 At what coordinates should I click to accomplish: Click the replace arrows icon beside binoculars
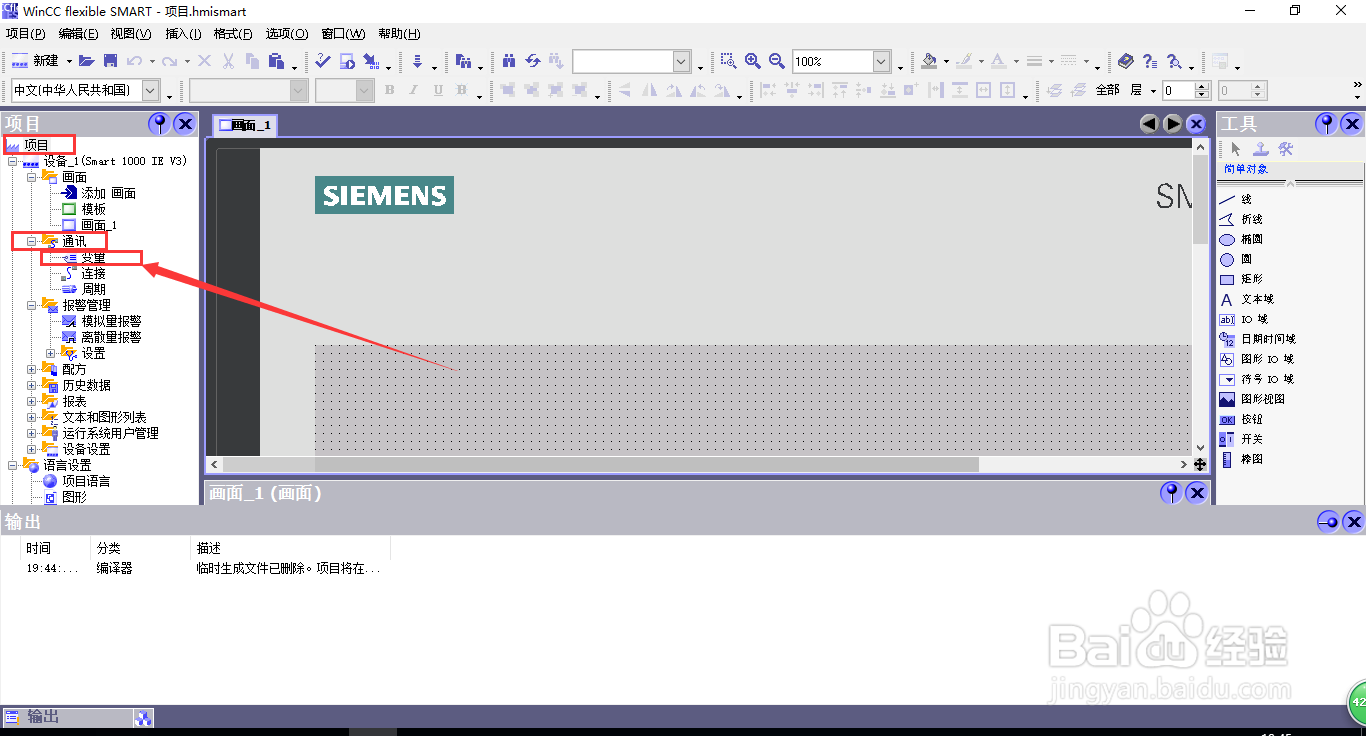coord(533,61)
